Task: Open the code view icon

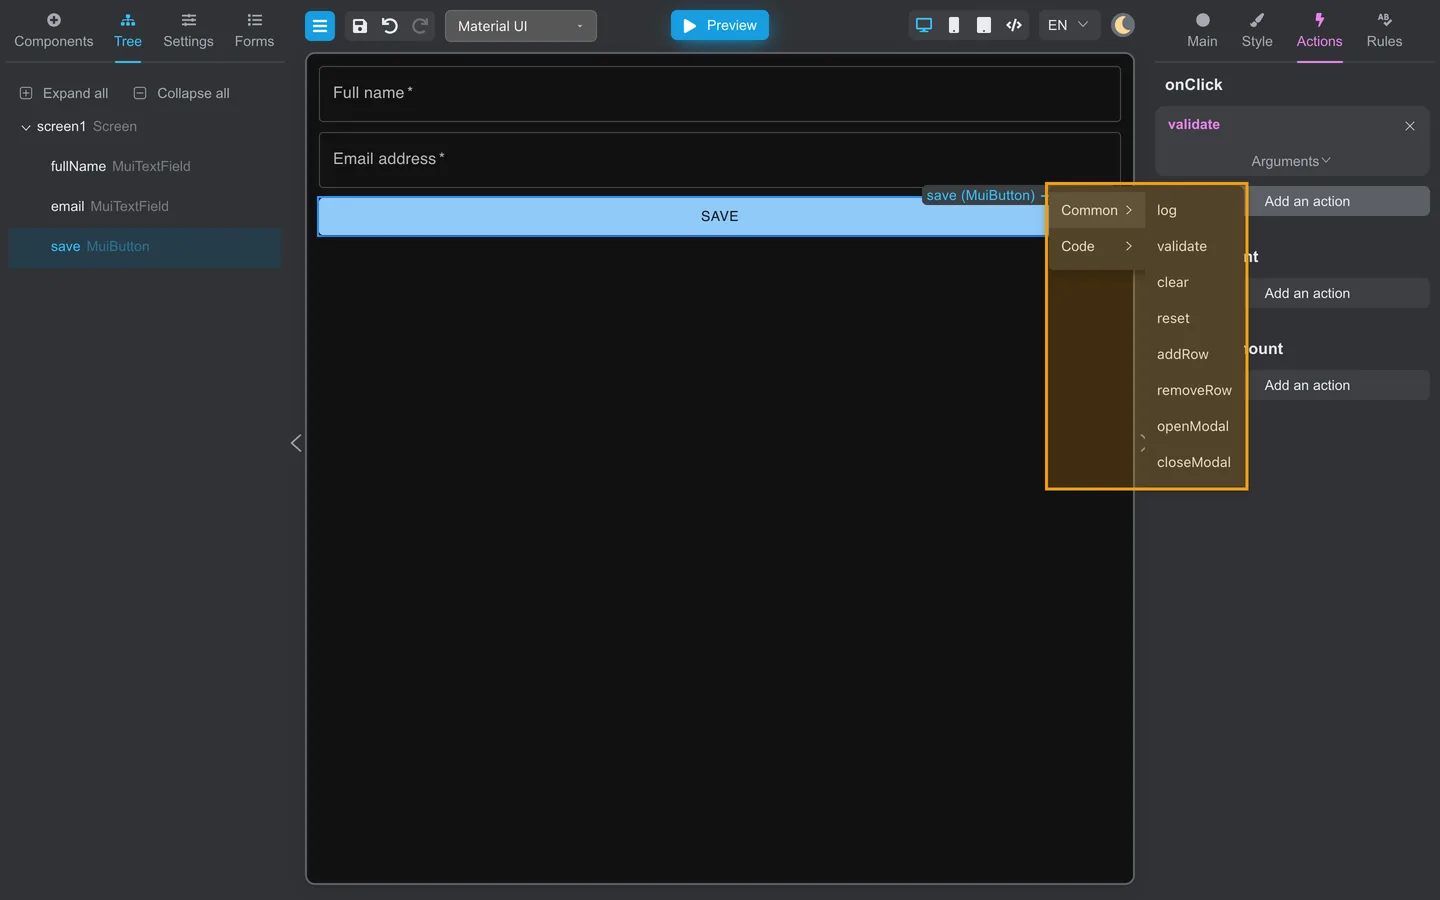Action: (x=1014, y=25)
